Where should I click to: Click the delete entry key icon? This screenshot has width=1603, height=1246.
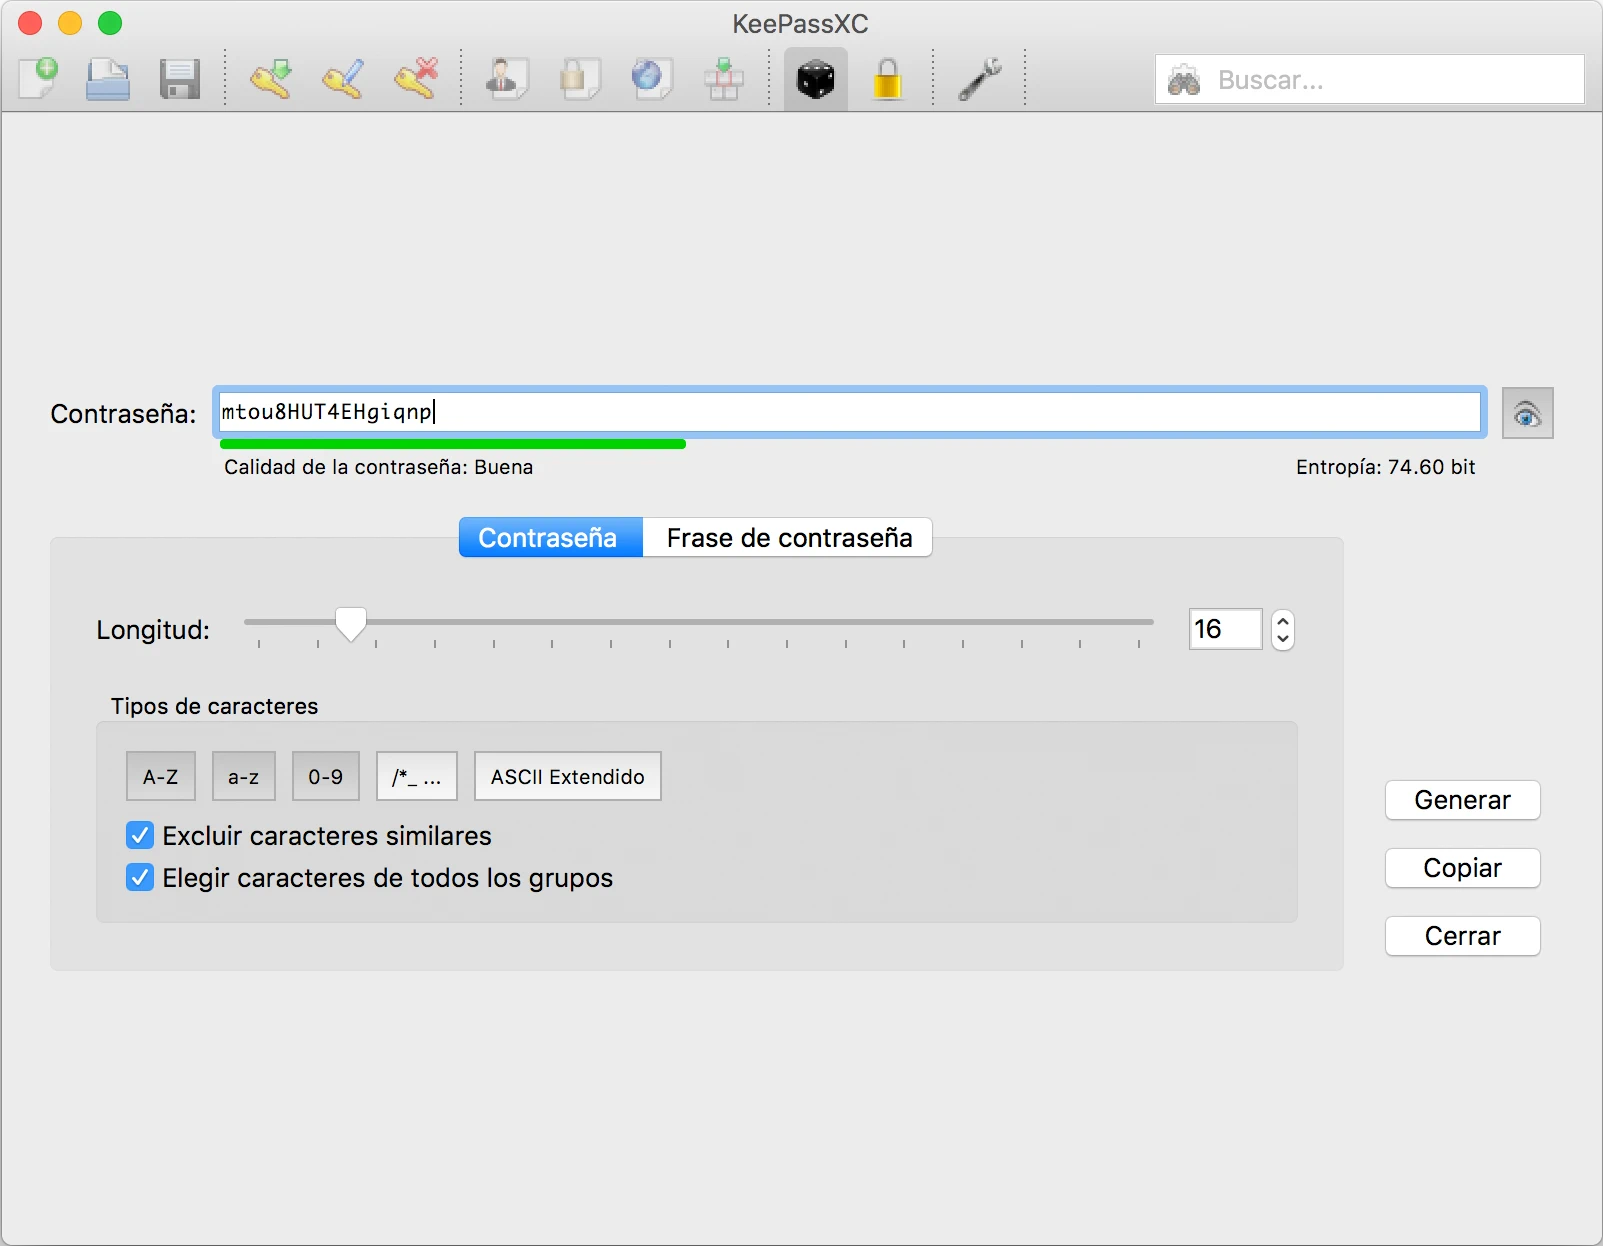click(416, 79)
